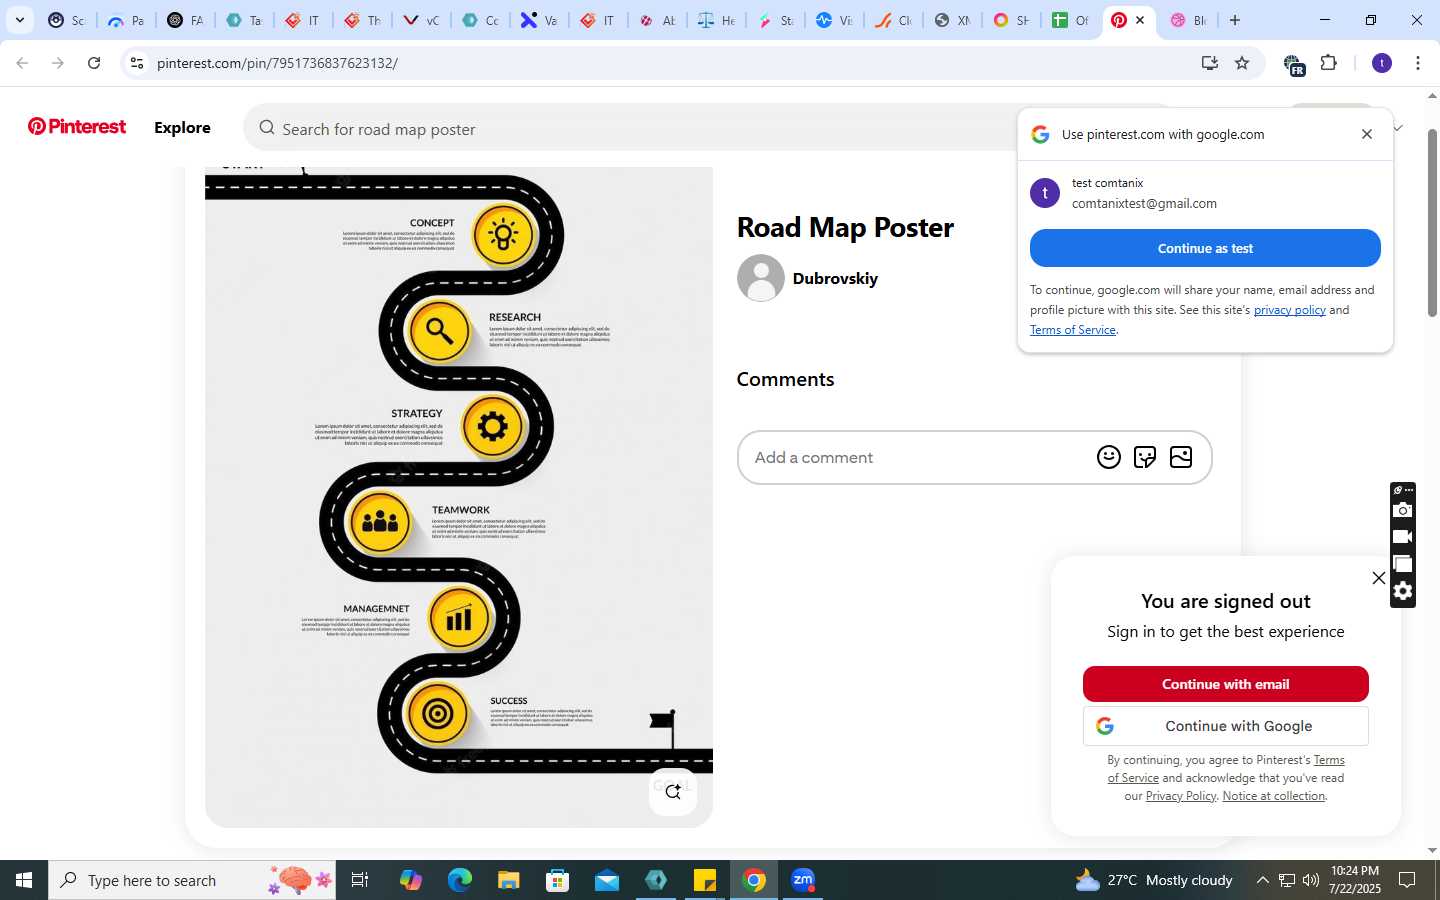
Task: Click Dubrovskiy's avatar picture
Action: click(761, 278)
